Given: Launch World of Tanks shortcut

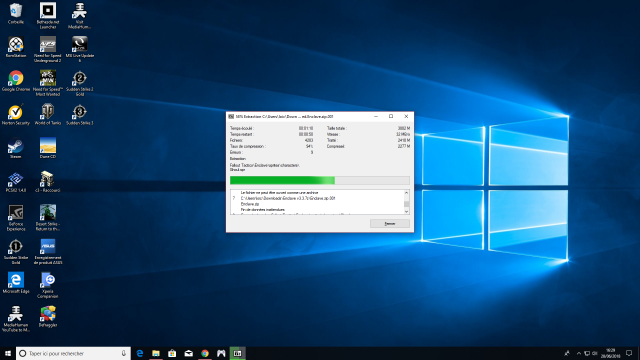Looking at the screenshot, I should (48, 114).
